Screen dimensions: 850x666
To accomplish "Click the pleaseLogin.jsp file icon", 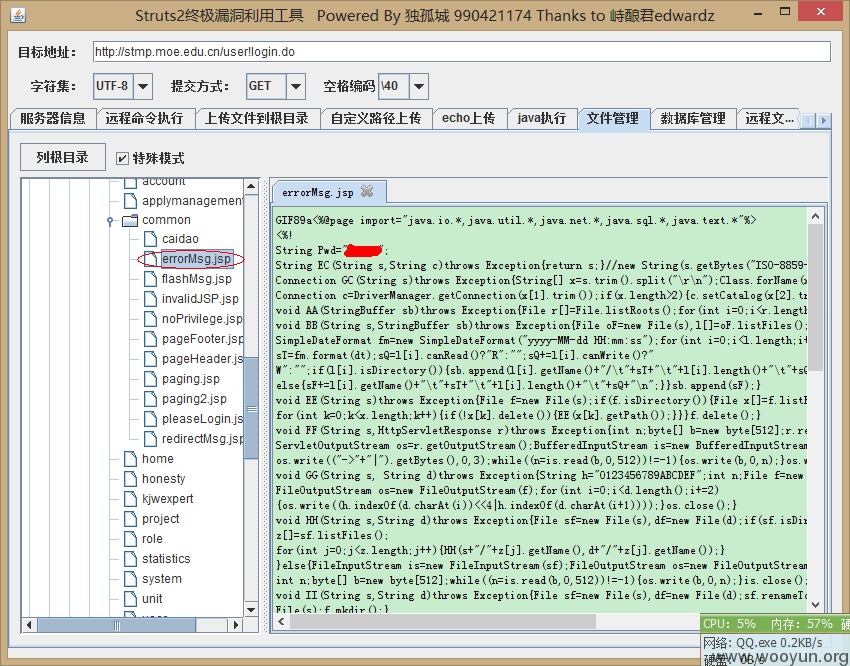I will (x=151, y=419).
